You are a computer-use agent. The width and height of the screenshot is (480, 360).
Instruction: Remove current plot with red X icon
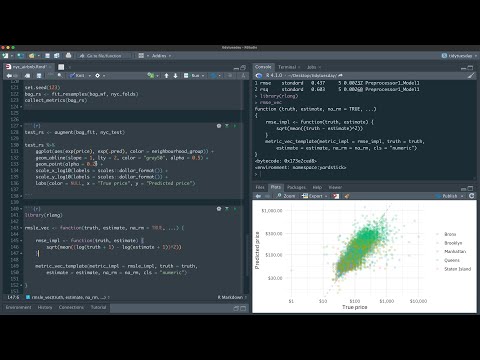(x=336, y=196)
